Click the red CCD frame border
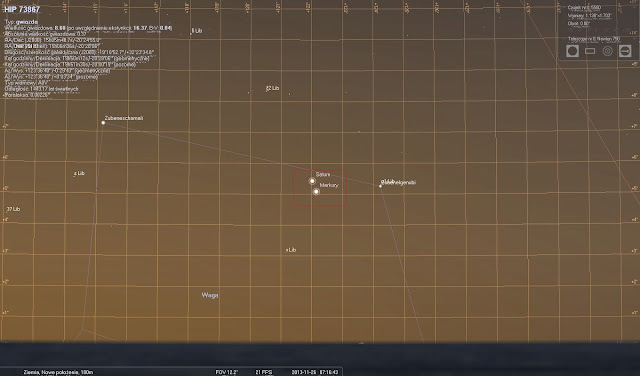 point(320,170)
